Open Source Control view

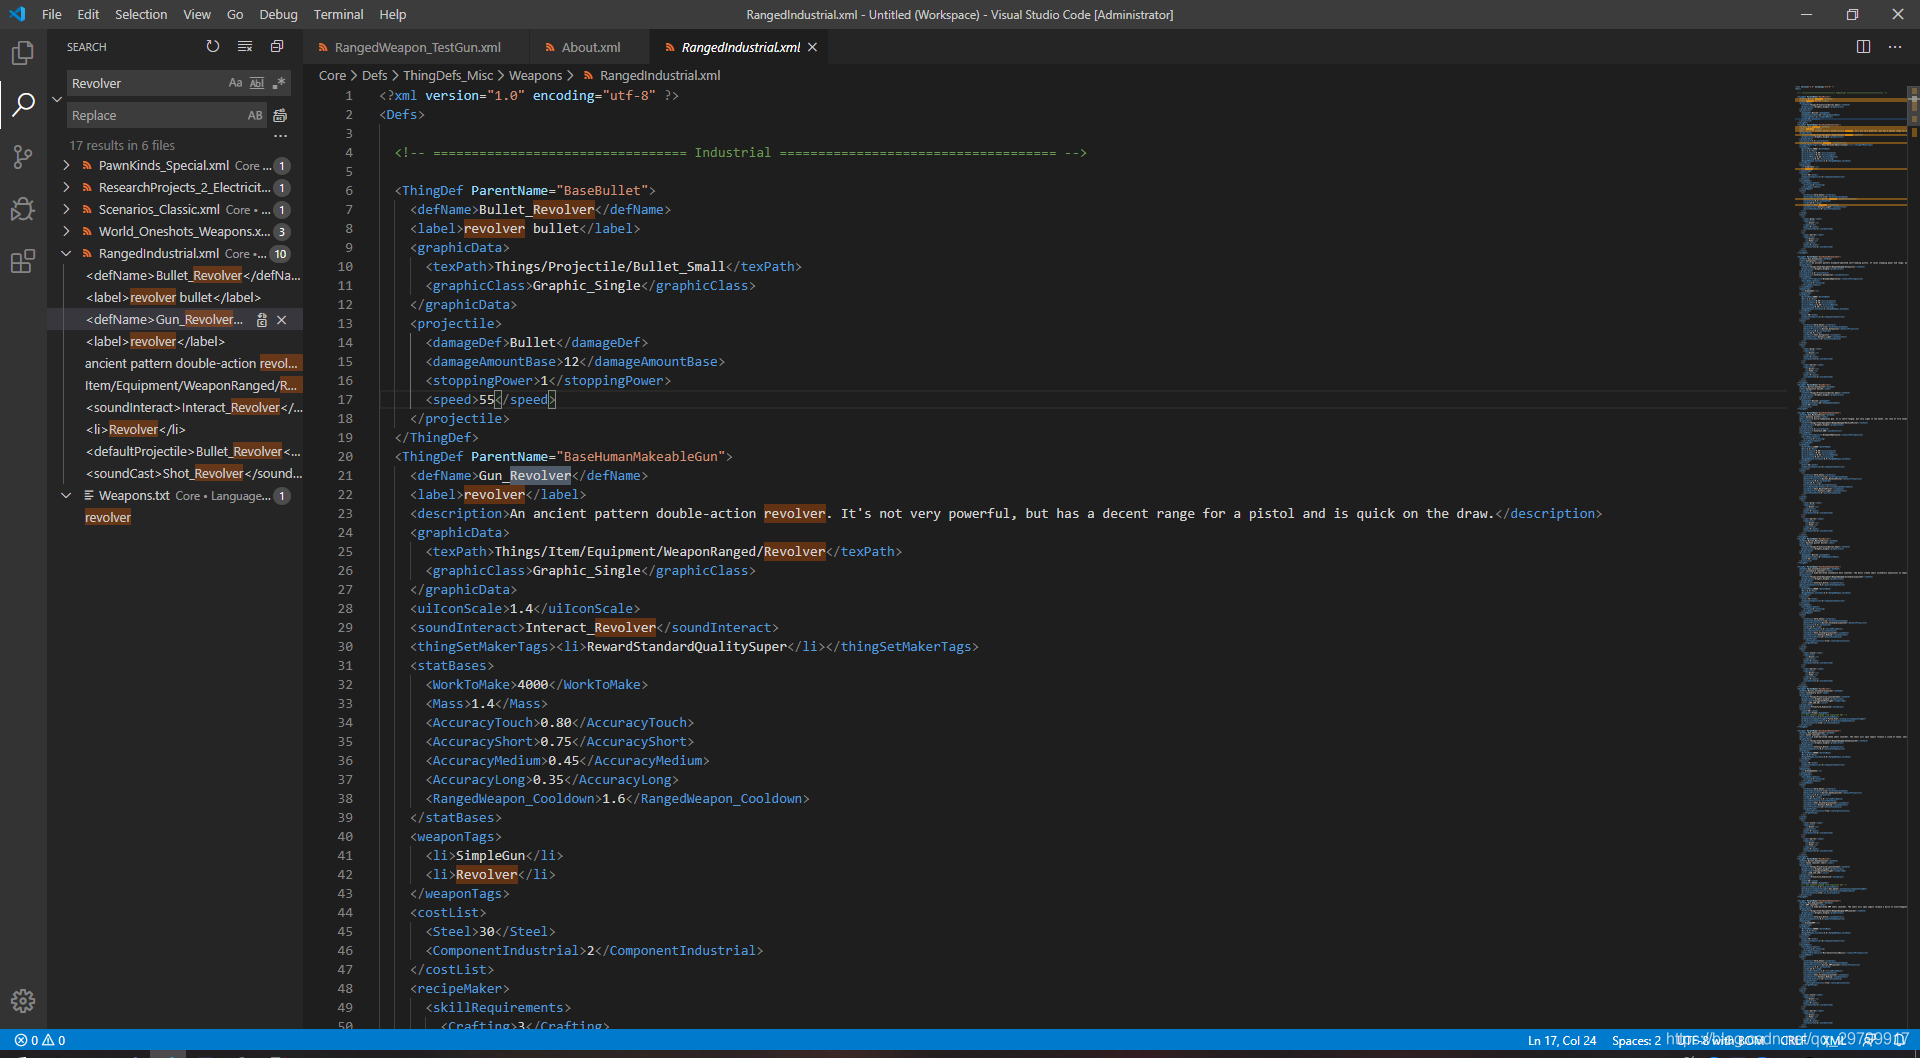click(23, 156)
